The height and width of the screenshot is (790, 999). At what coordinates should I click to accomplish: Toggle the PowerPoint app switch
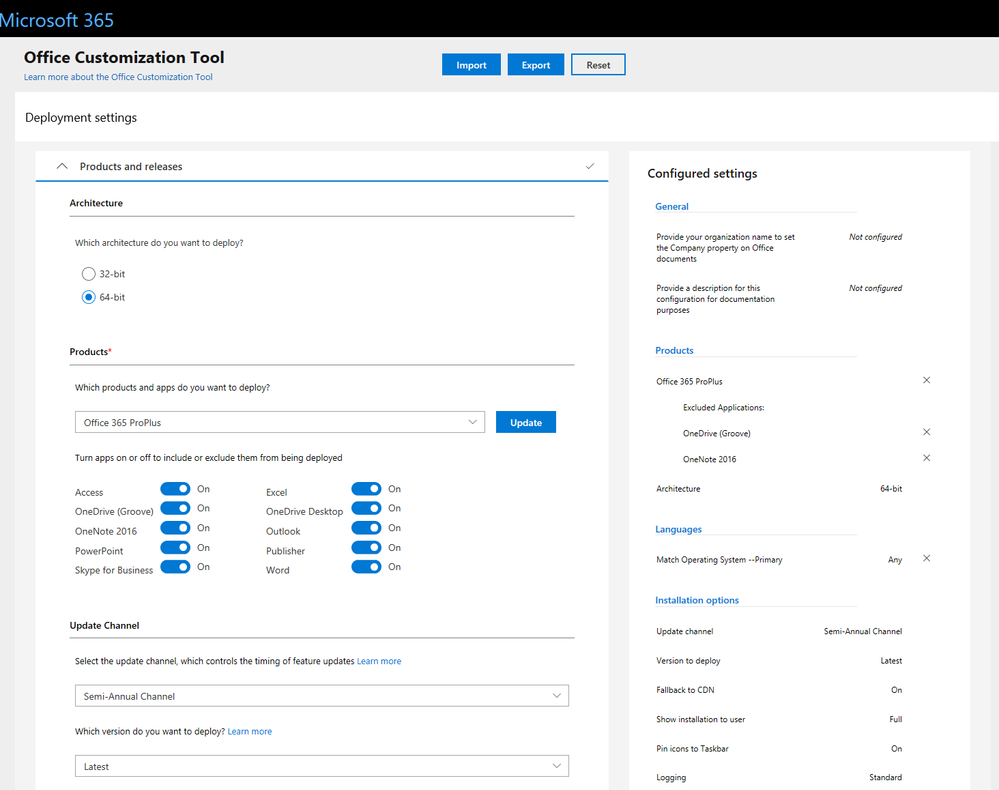point(175,547)
